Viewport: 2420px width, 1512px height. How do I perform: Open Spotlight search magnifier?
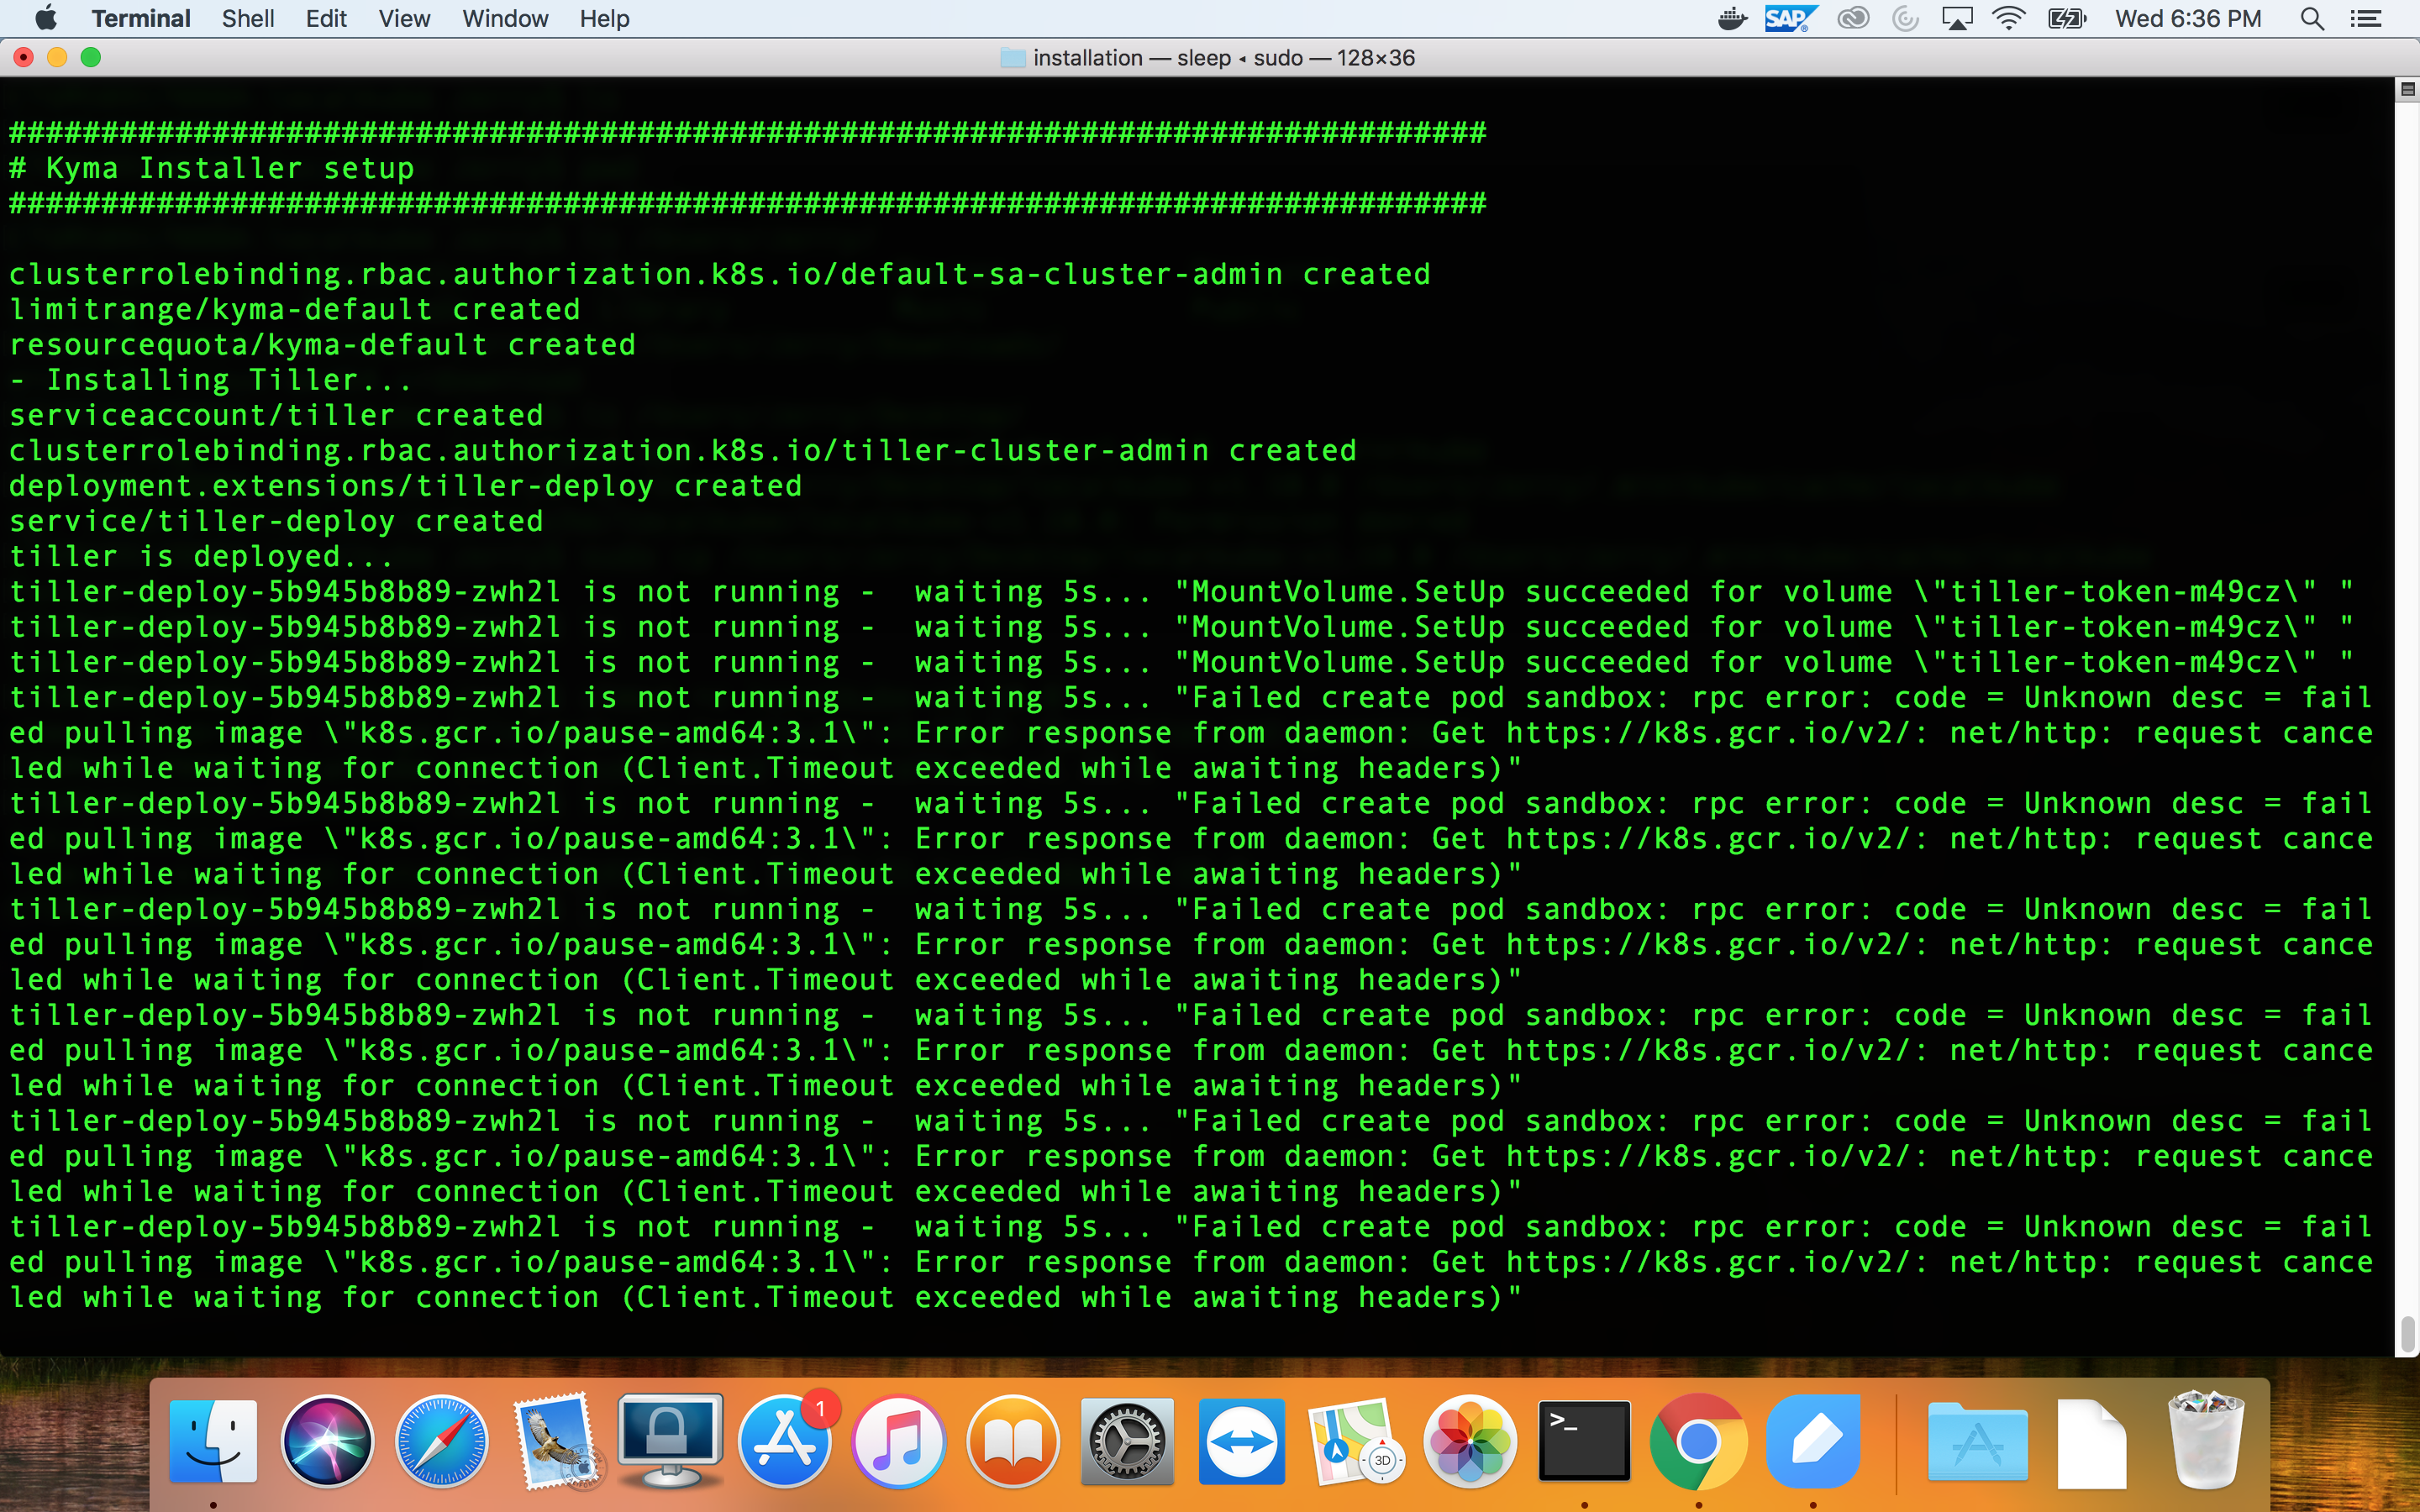click(x=2311, y=19)
